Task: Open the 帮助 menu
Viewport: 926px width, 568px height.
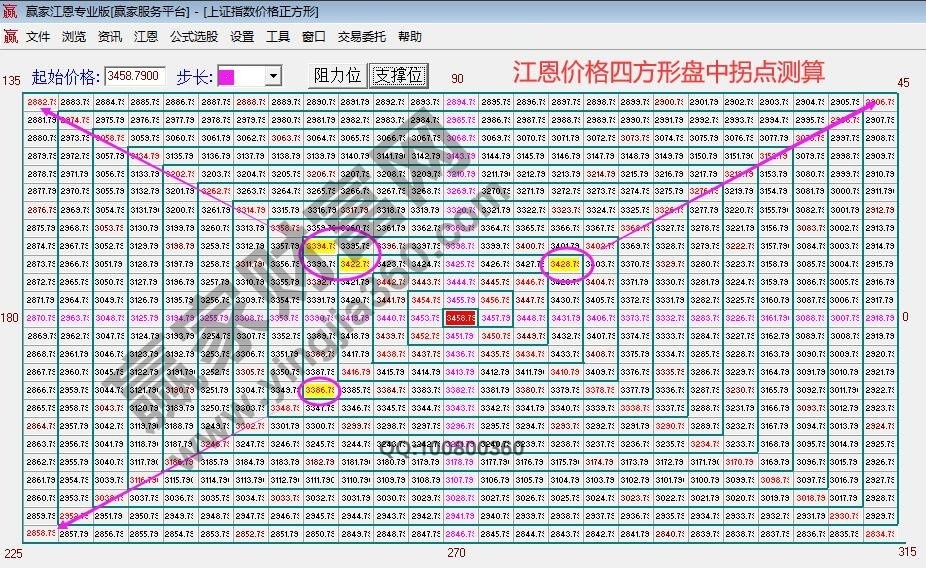Action: click(x=410, y=37)
